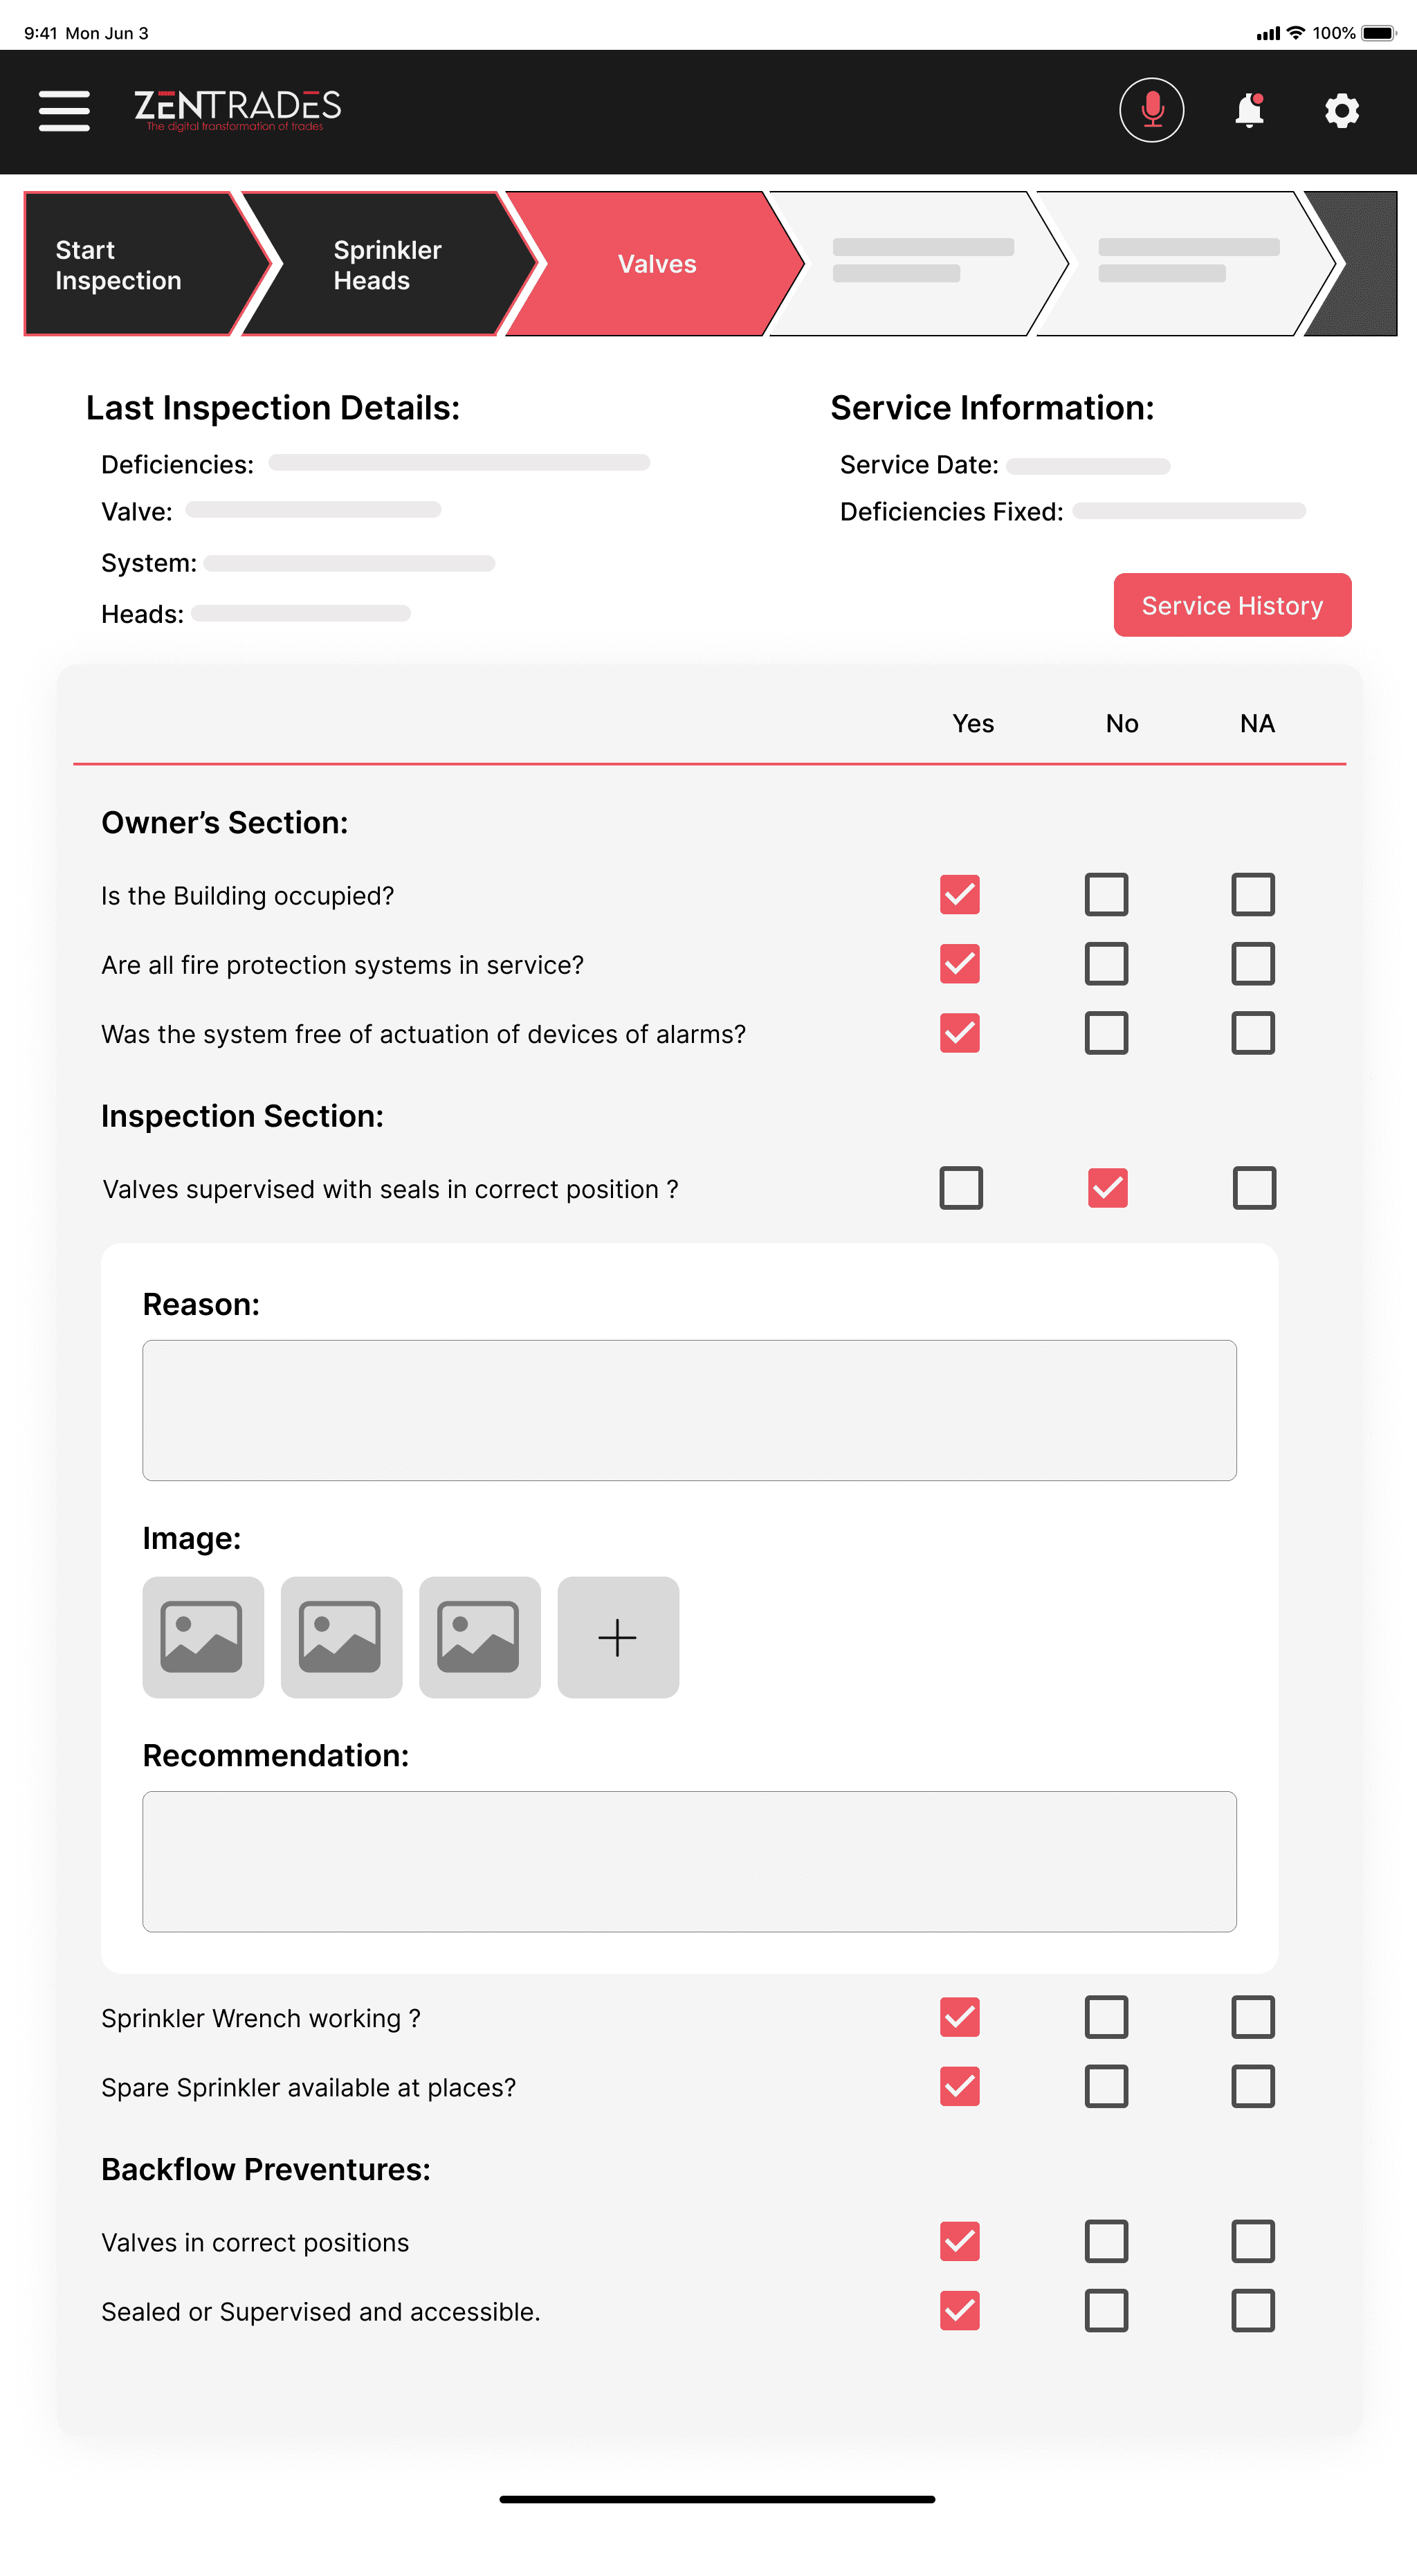Open the hamburger navigation menu
The image size is (1417, 2576).
(64, 110)
